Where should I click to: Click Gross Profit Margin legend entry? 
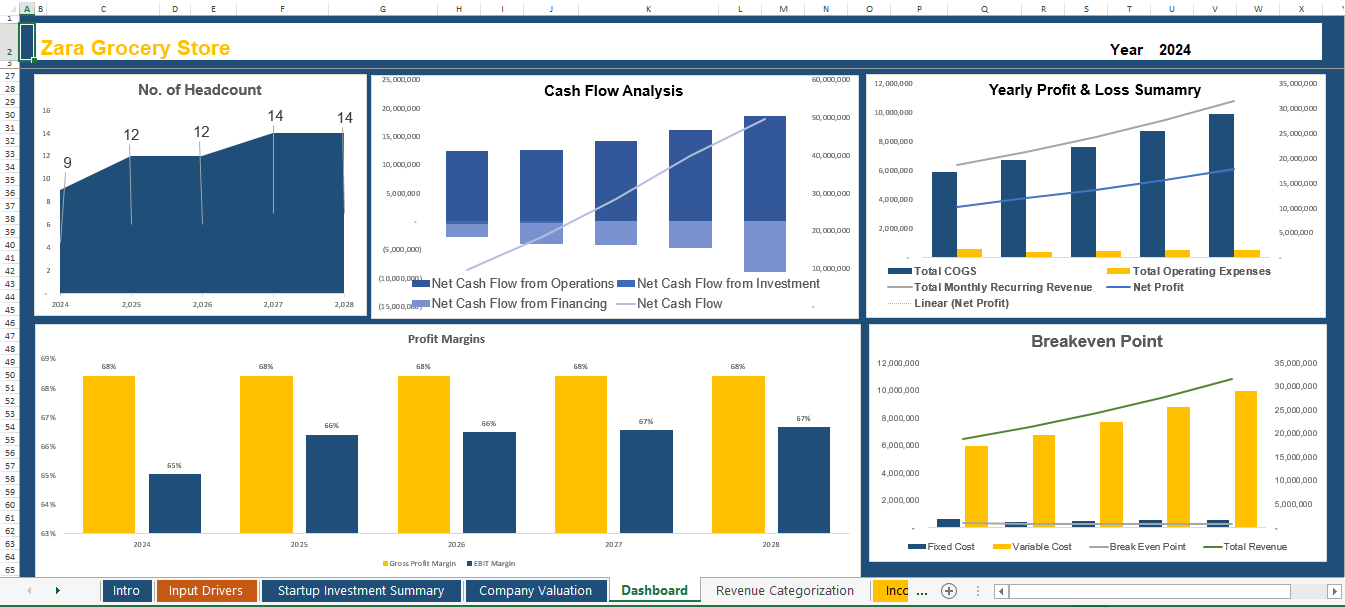418,564
